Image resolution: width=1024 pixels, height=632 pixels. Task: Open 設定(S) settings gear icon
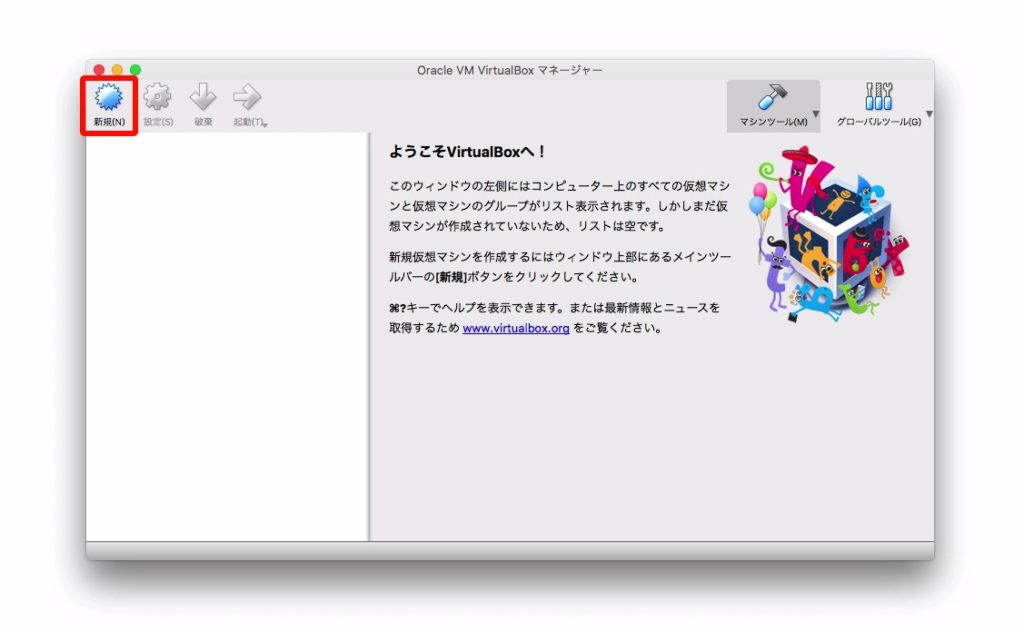tap(157, 97)
